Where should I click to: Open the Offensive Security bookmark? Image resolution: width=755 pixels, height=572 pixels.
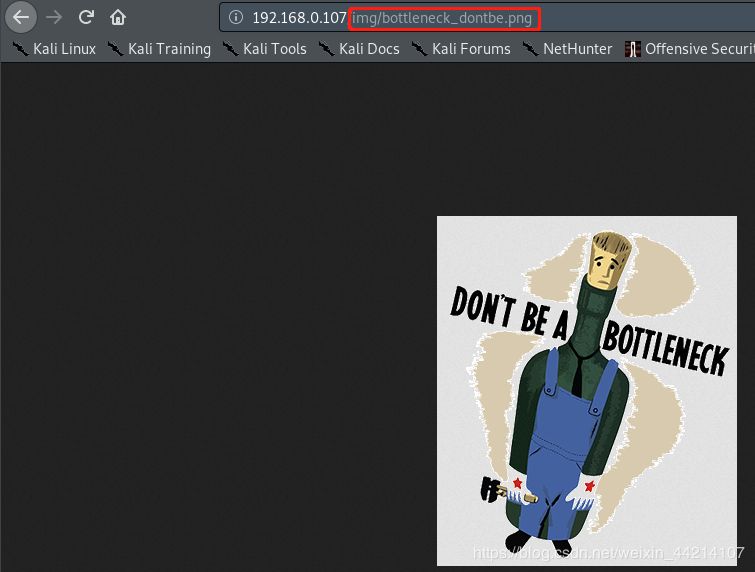tap(690, 49)
